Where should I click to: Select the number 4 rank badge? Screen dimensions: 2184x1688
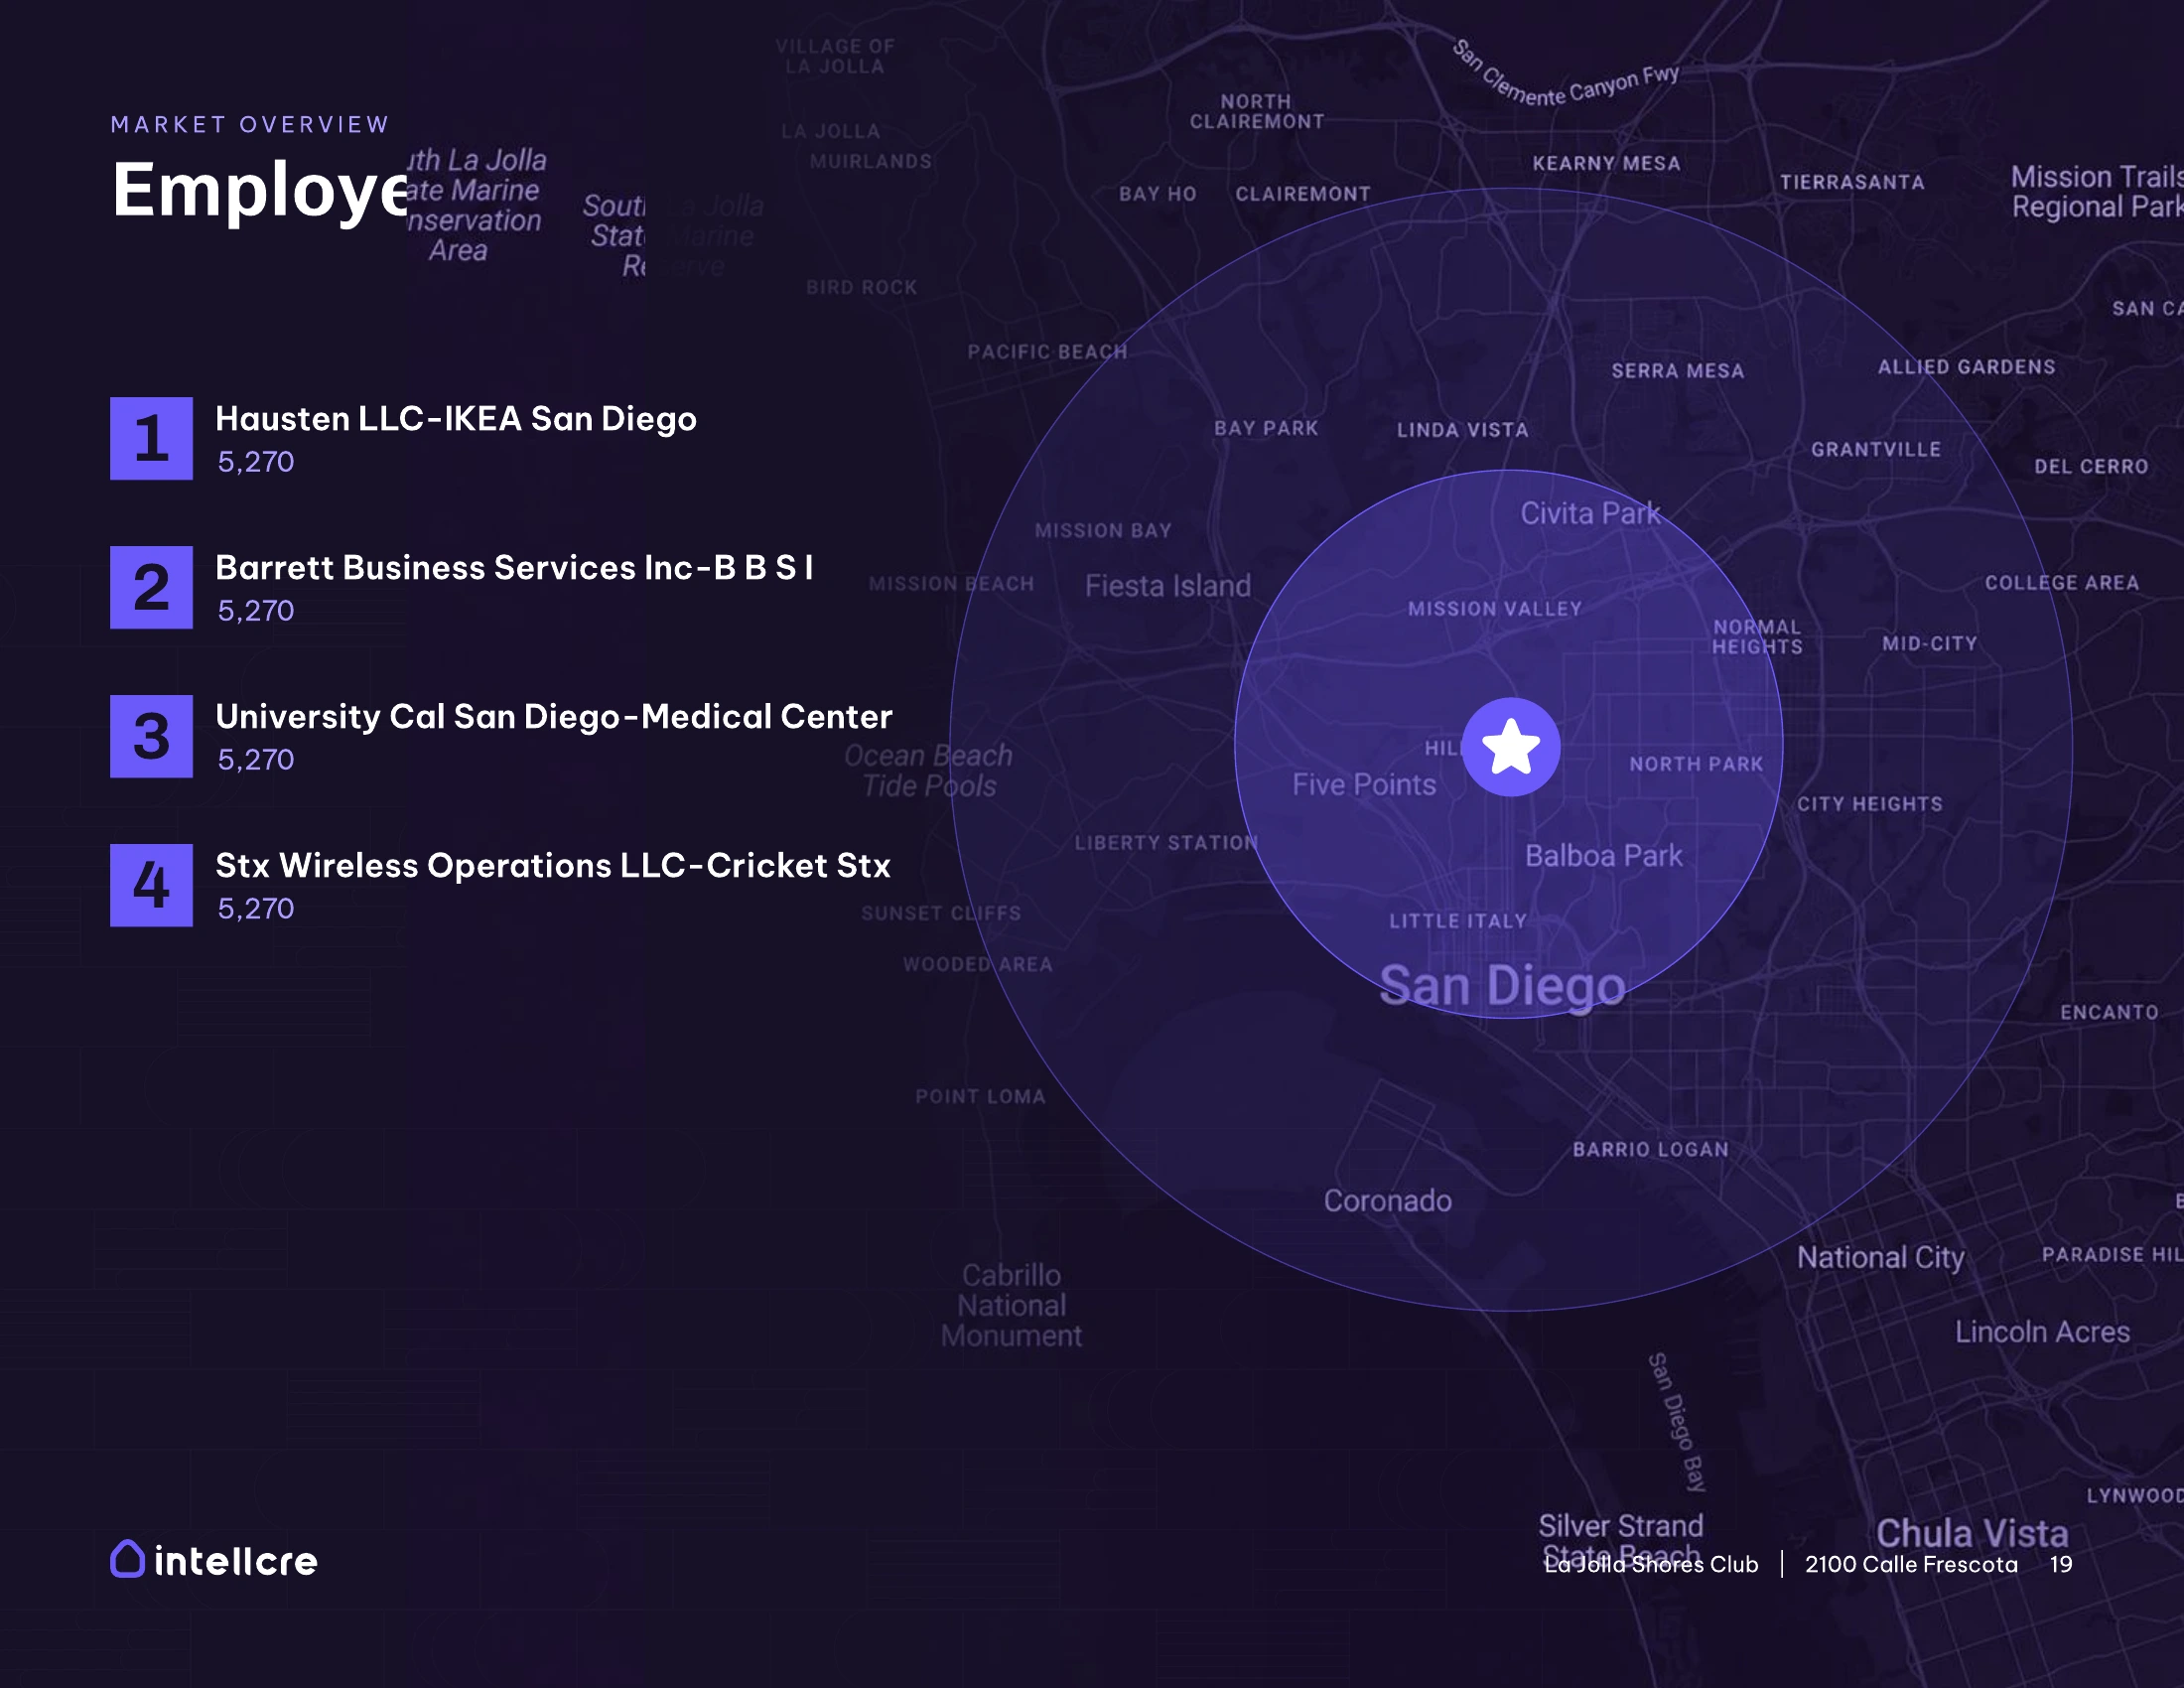(x=151, y=885)
